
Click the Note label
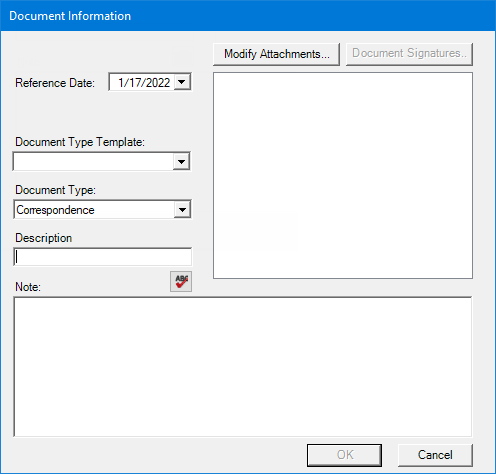coord(28,287)
